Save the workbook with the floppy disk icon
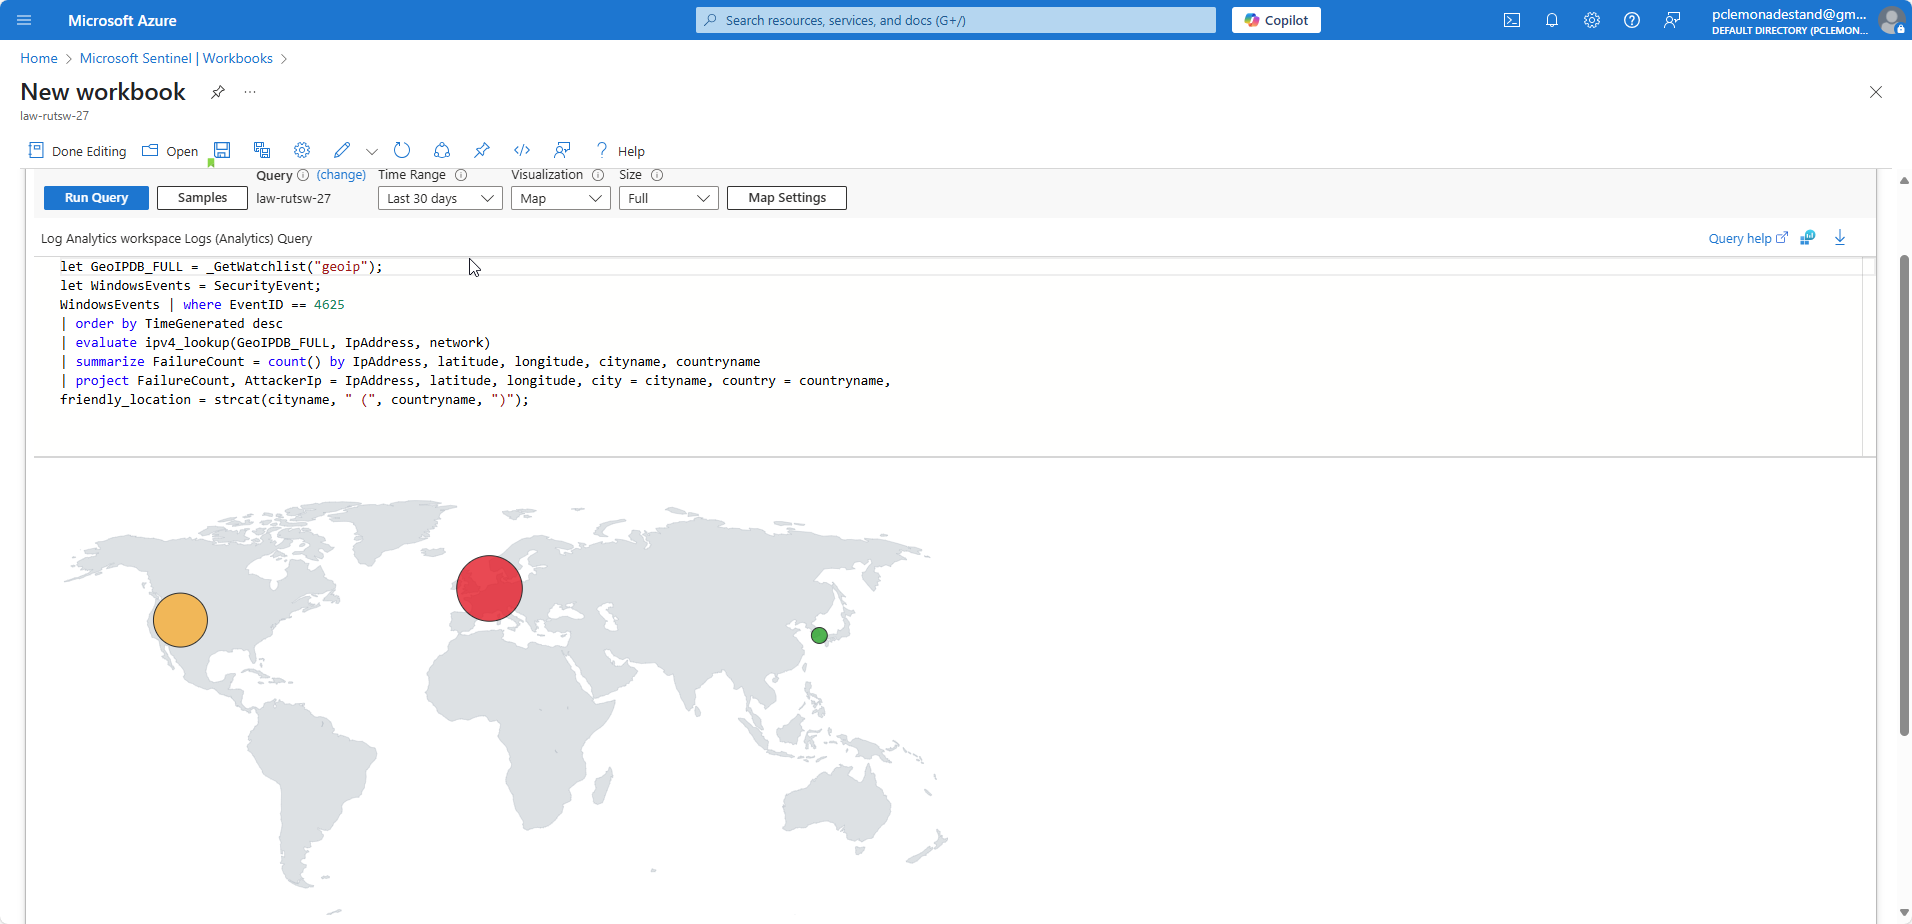Image resolution: width=1912 pixels, height=924 pixels. click(222, 150)
